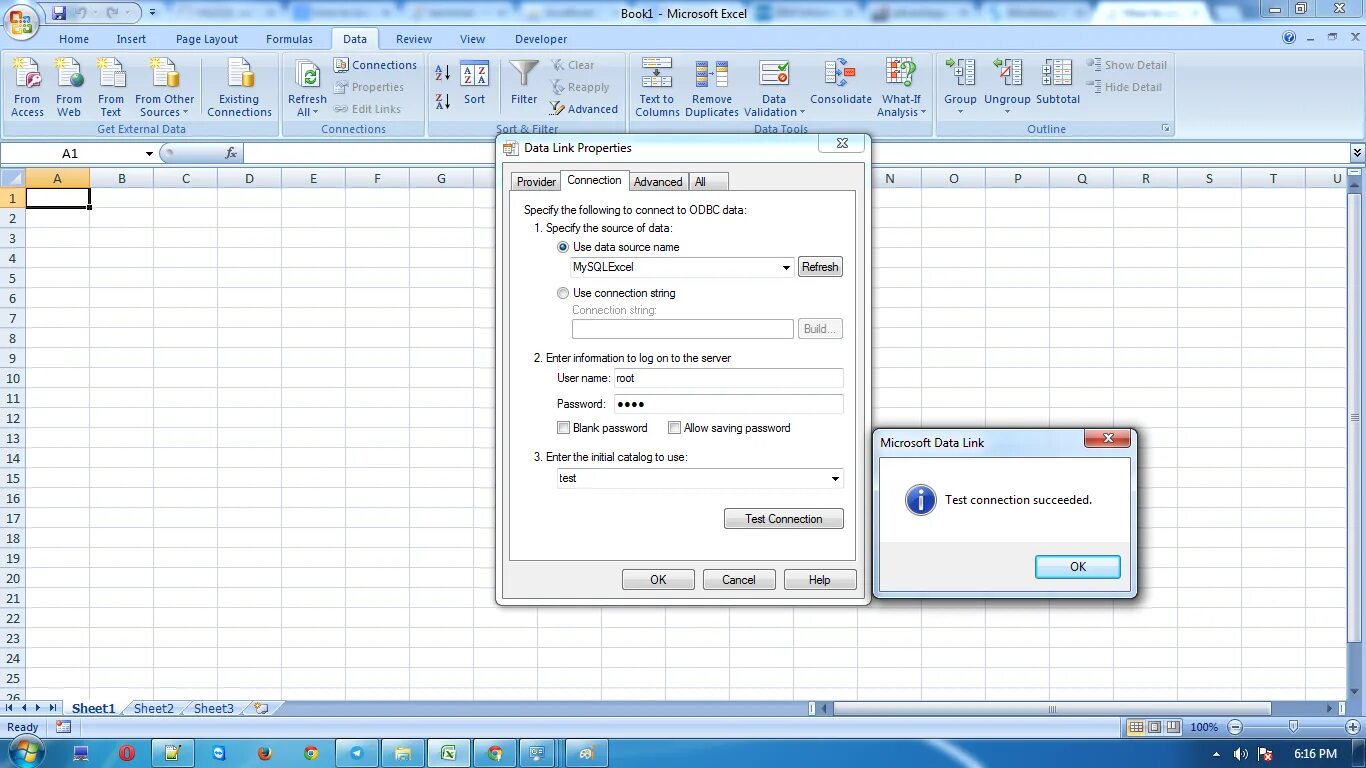Screen dimensions: 1366x768
Task: Open the Home ribbon tab
Action: coord(74,39)
